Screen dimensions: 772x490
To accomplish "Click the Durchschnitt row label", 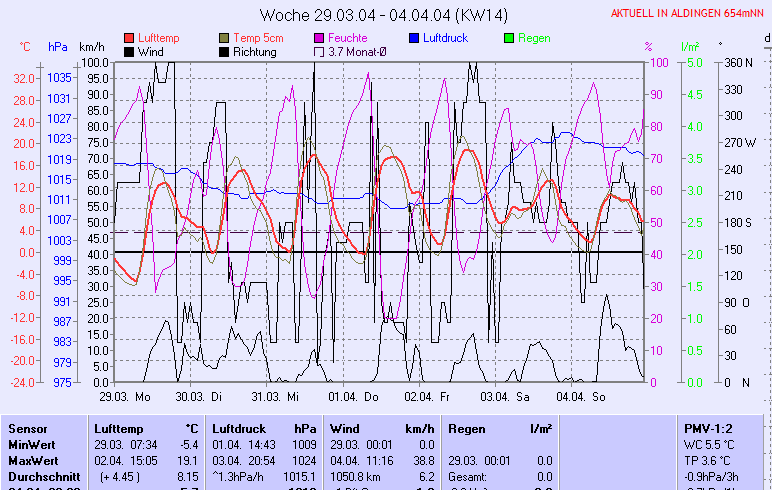I will point(41,477).
